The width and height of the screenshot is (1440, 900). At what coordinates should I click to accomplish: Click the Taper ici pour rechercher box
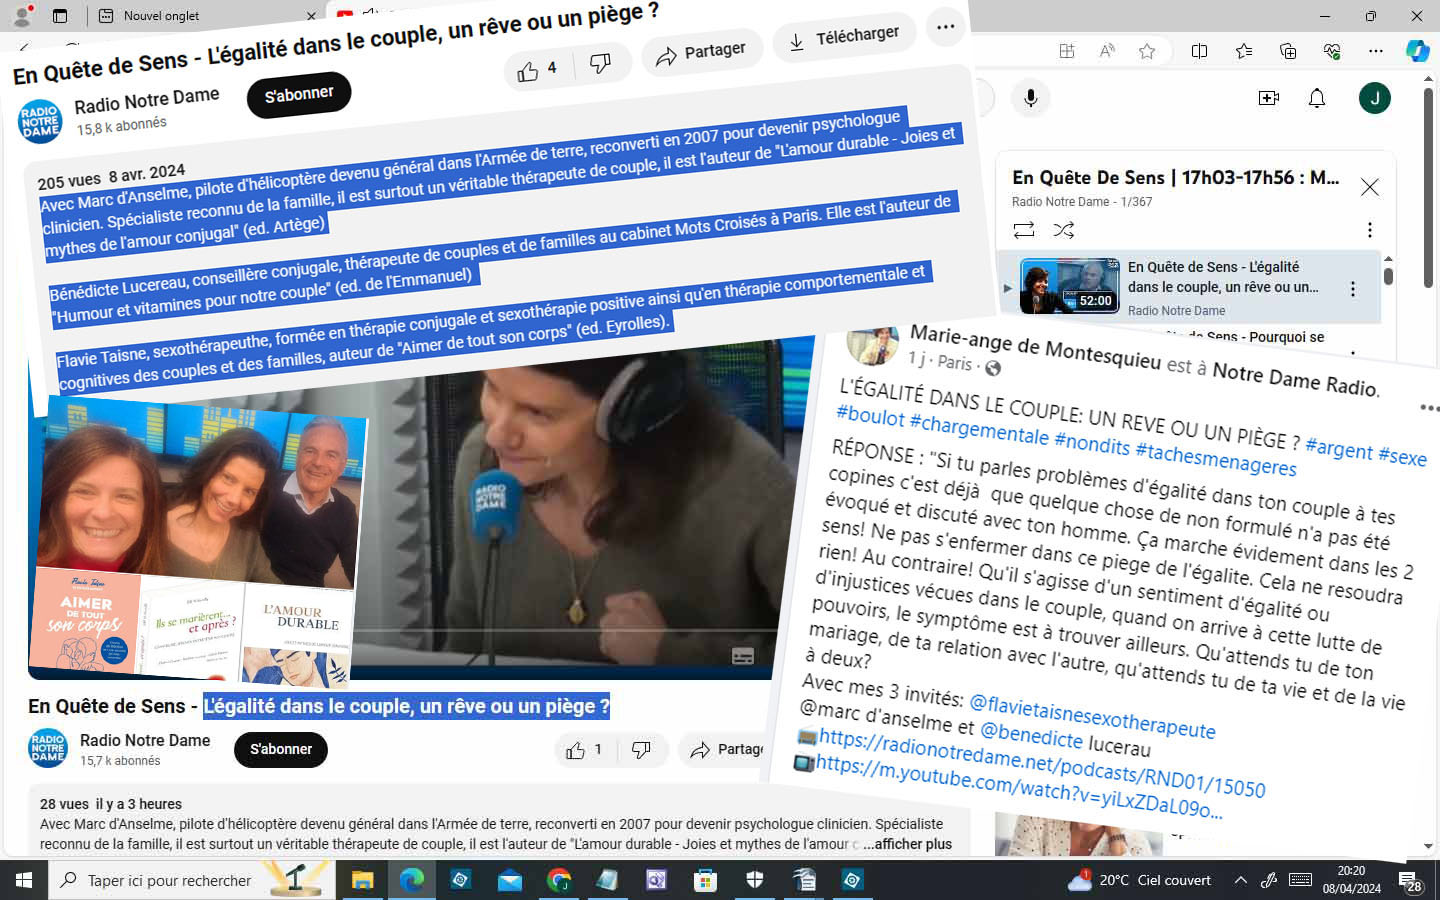pyautogui.click(x=190, y=880)
